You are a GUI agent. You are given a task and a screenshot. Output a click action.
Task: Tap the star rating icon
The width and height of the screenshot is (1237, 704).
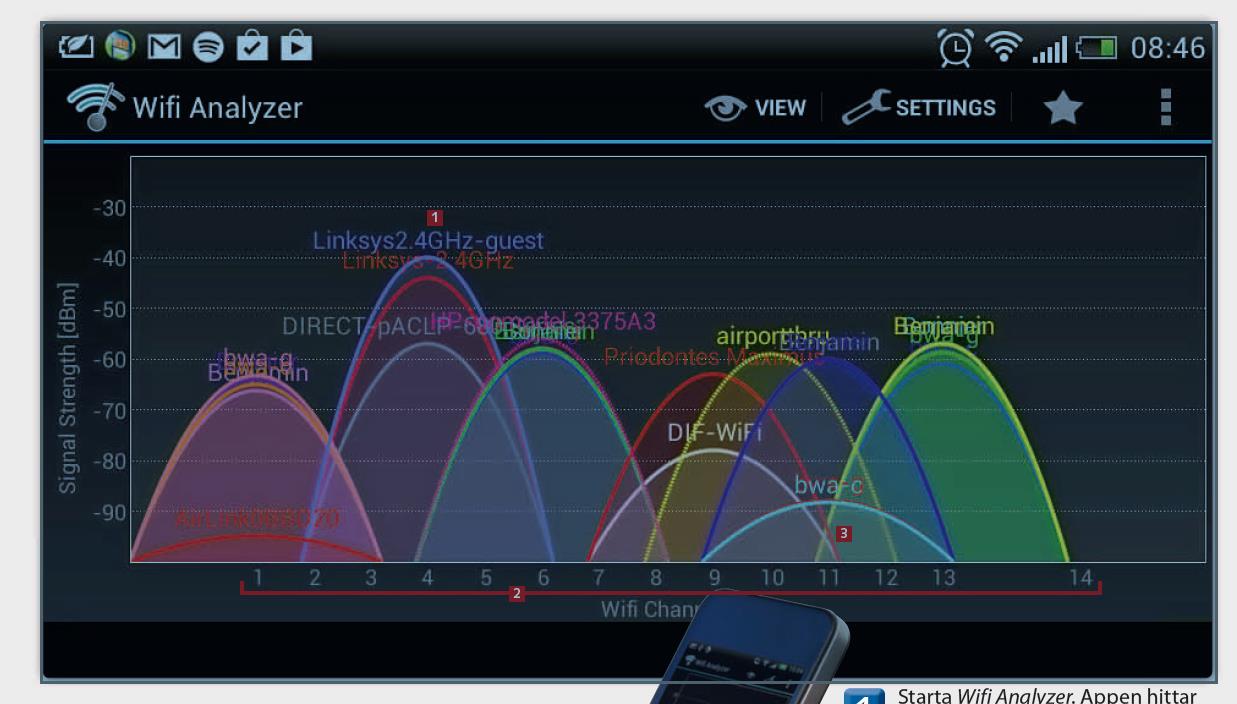click(x=1063, y=107)
